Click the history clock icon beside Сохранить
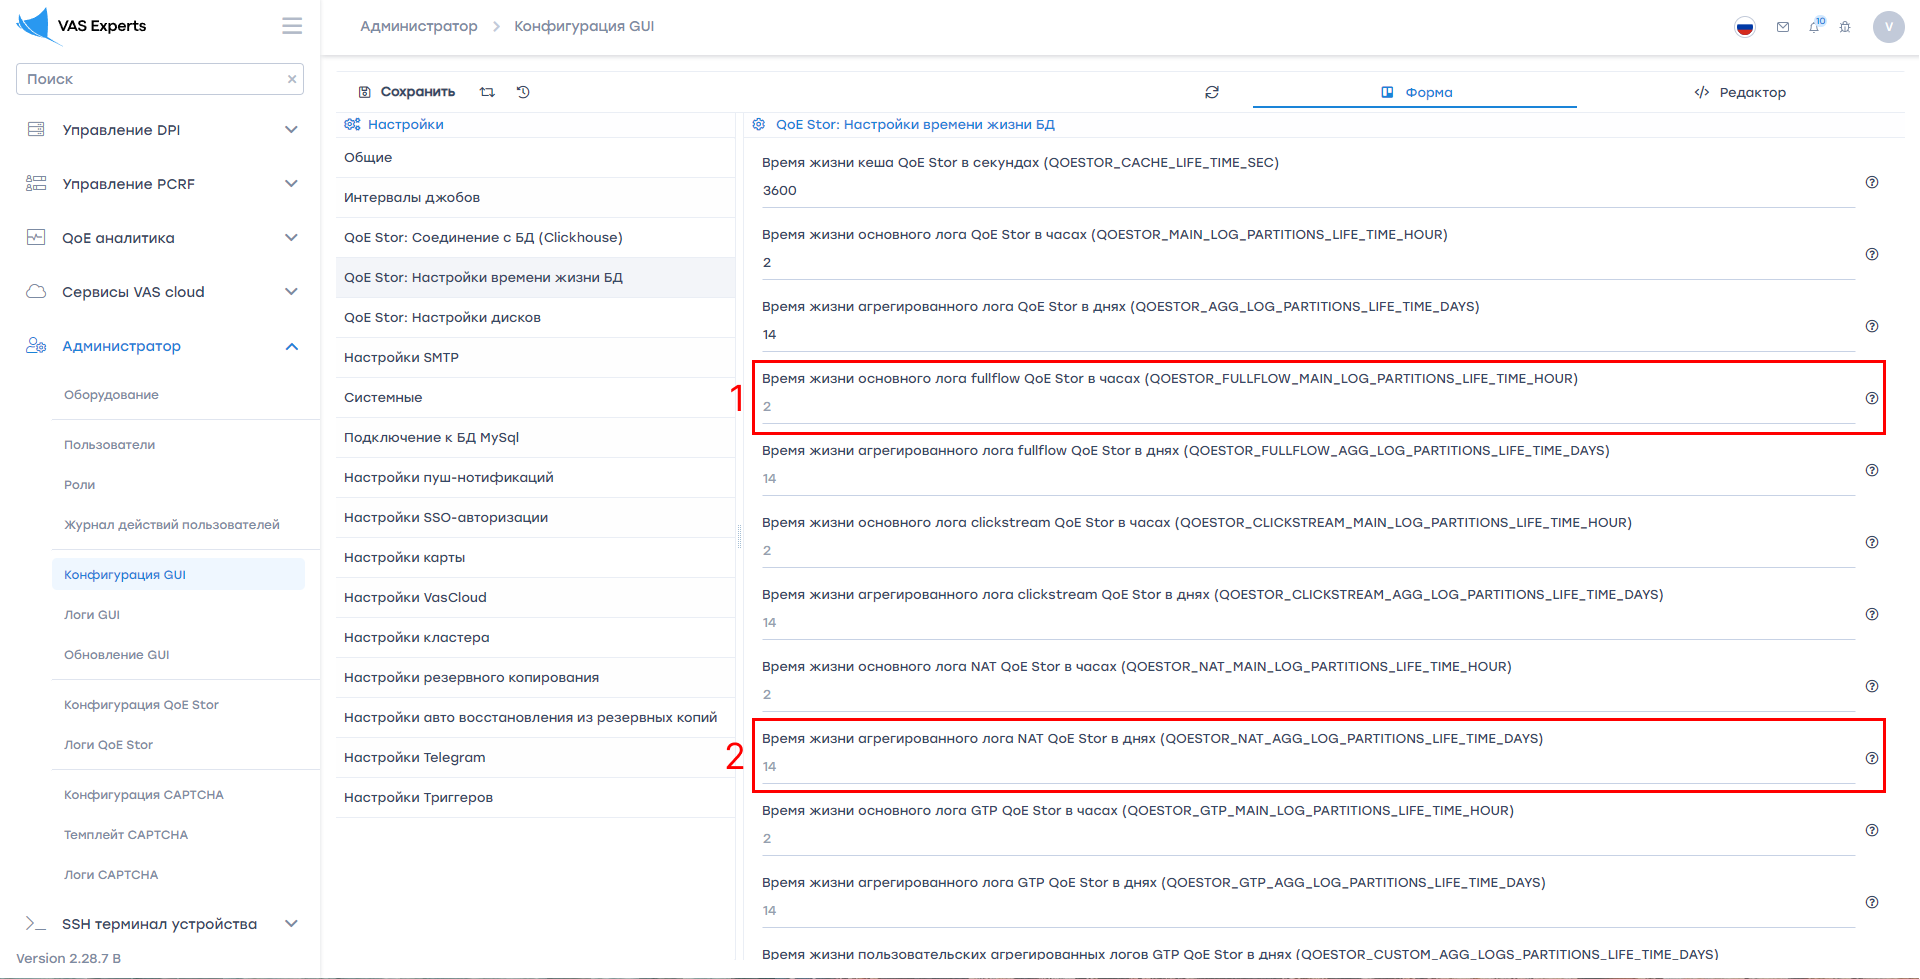The width and height of the screenshot is (1920, 979). (523, 92)
